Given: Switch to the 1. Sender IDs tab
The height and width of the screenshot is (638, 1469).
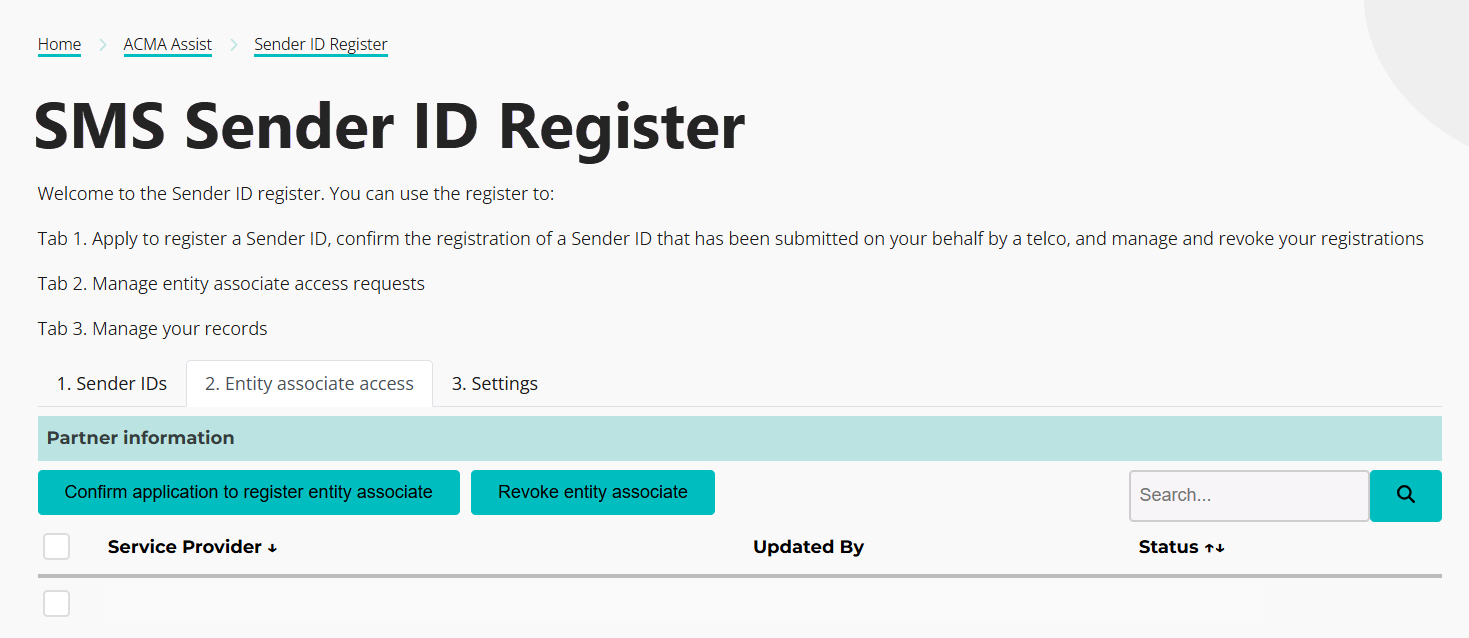Looking at the screenshot, I should (x=111, y=383).
